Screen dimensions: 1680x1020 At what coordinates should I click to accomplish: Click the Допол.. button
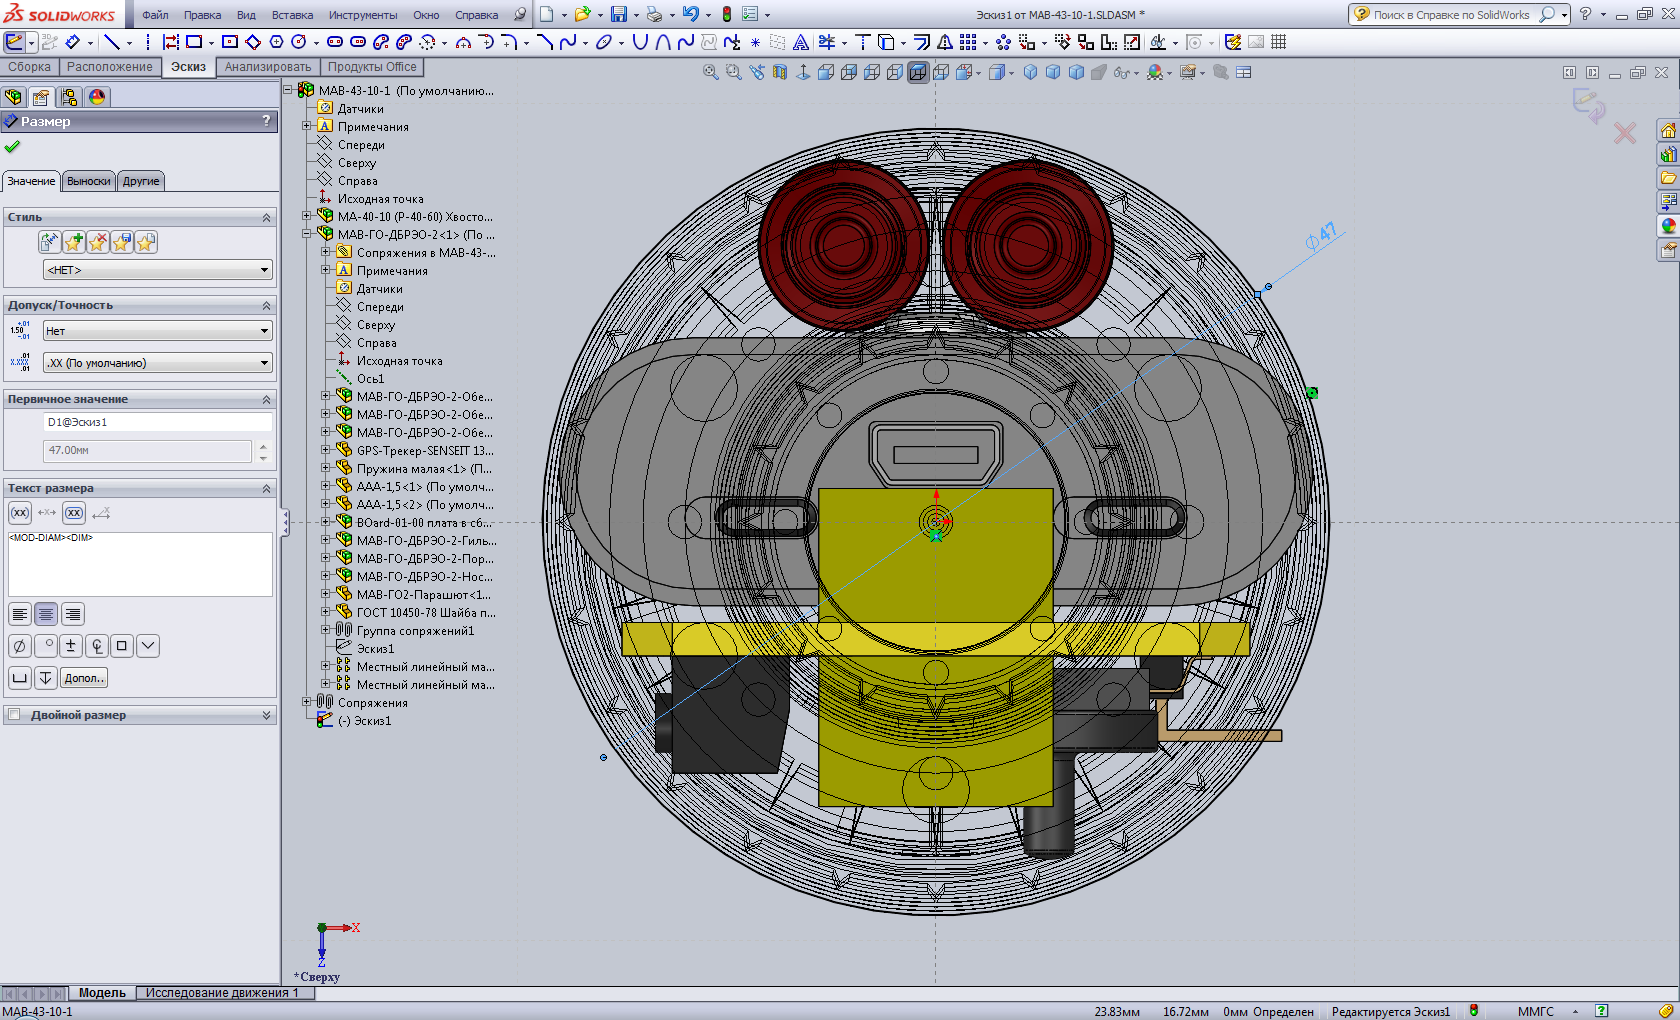84,678
